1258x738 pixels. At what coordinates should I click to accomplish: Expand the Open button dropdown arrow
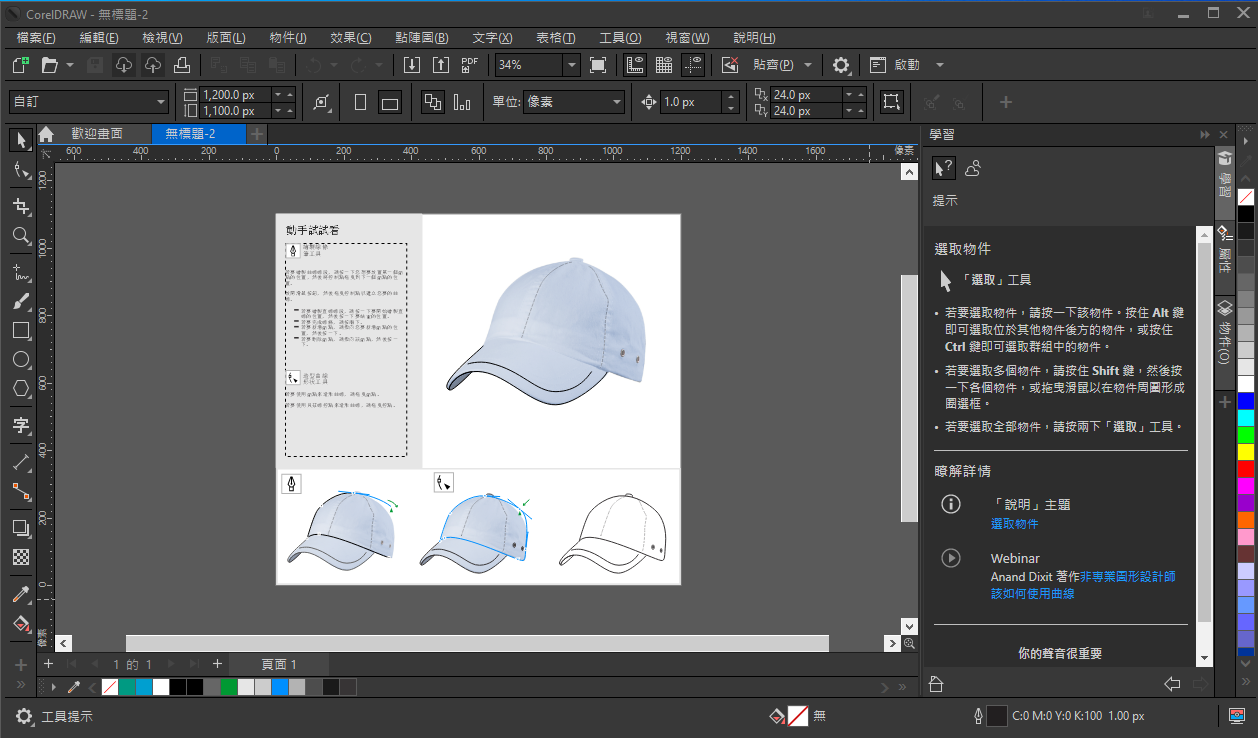pyautogui.click(x=70, y=65)
